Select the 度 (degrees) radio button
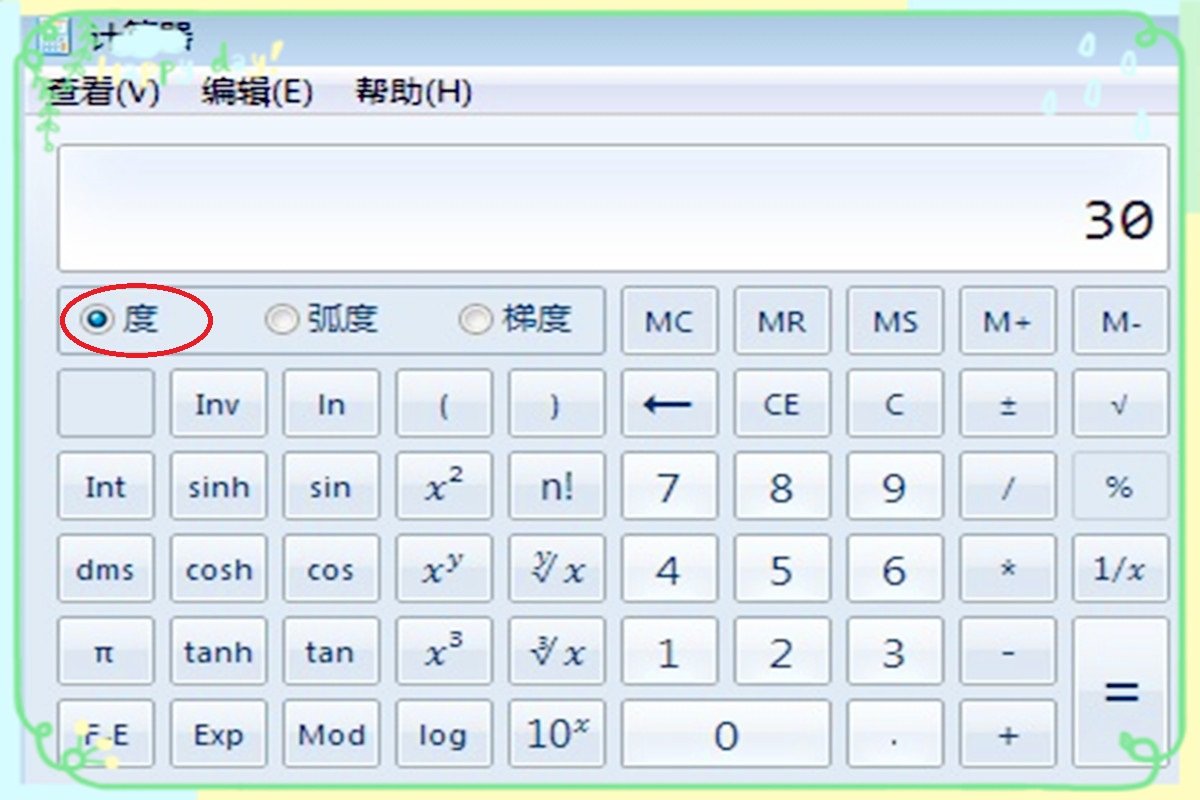The height and width of the screenshot is (800, 1200). [x=97, y=319]
